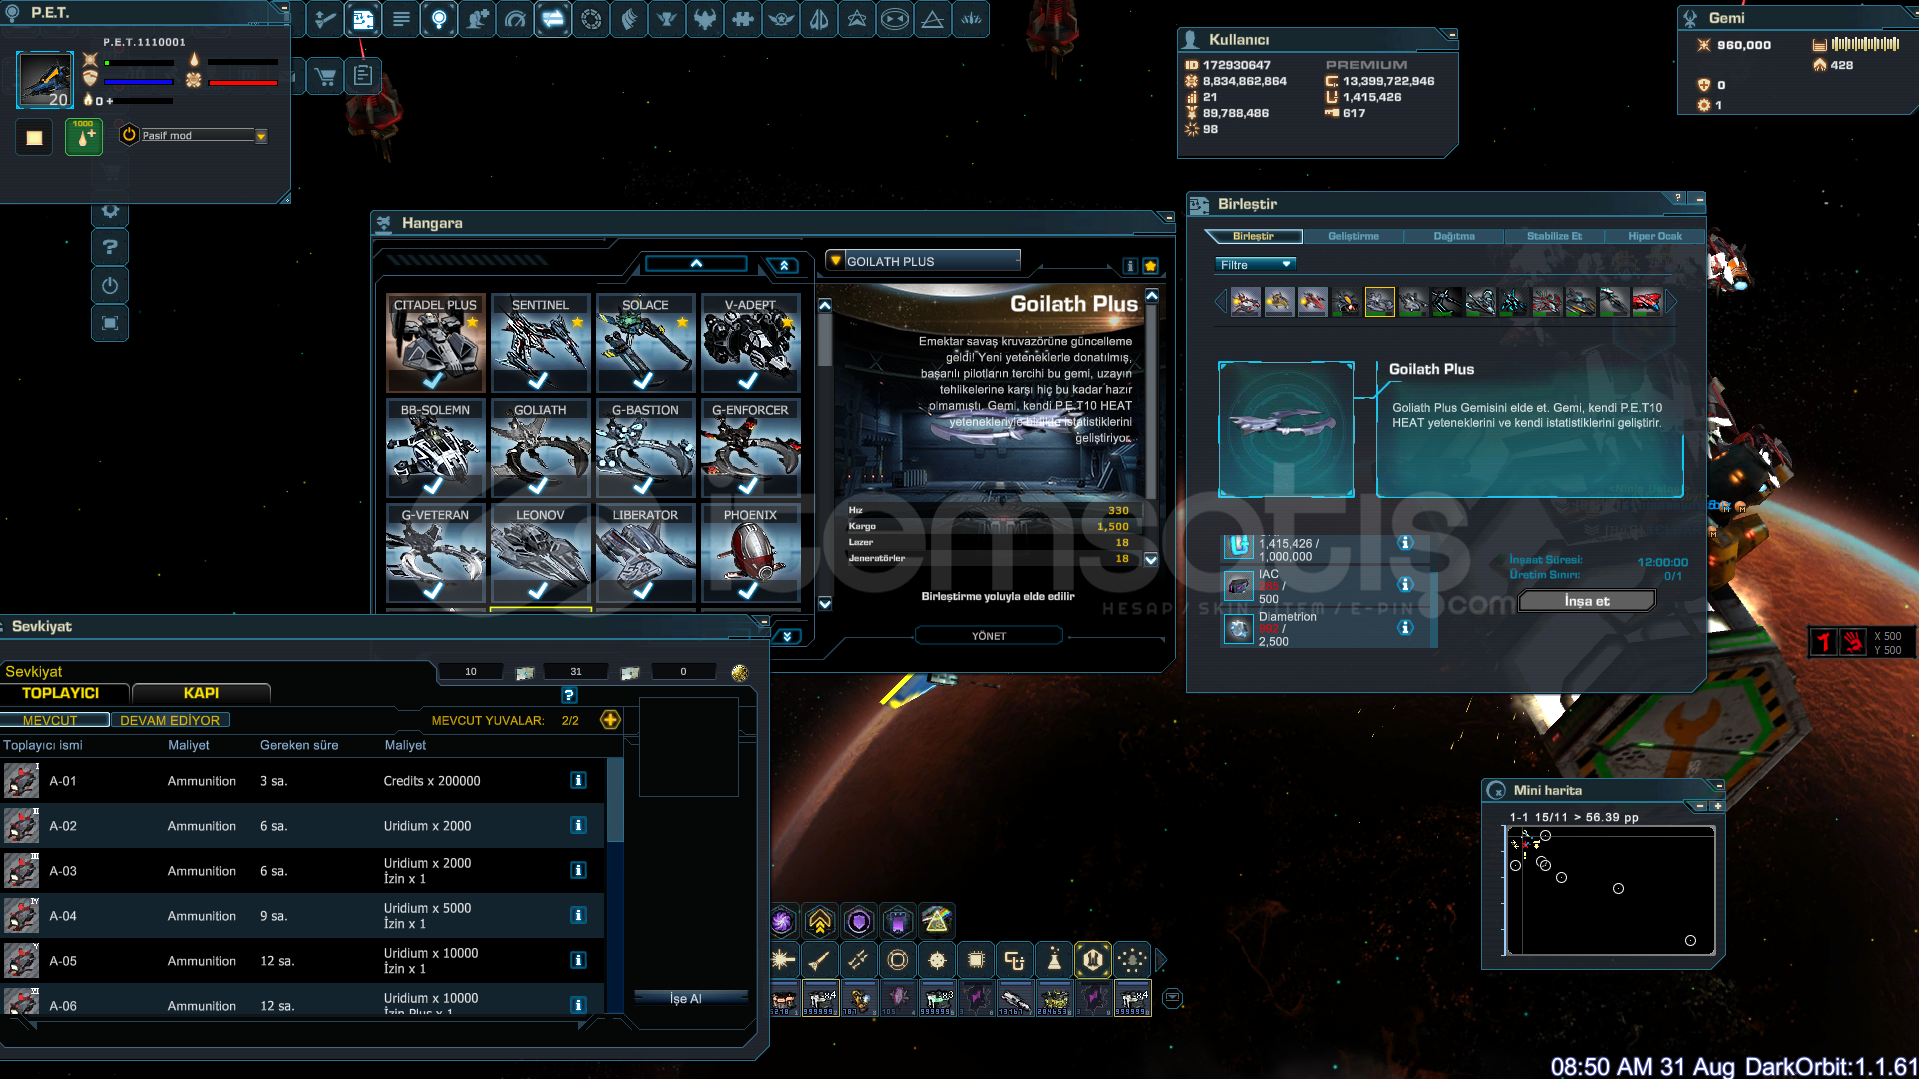Select the PHOENIX ship checkbox

[x=748, y=590]
